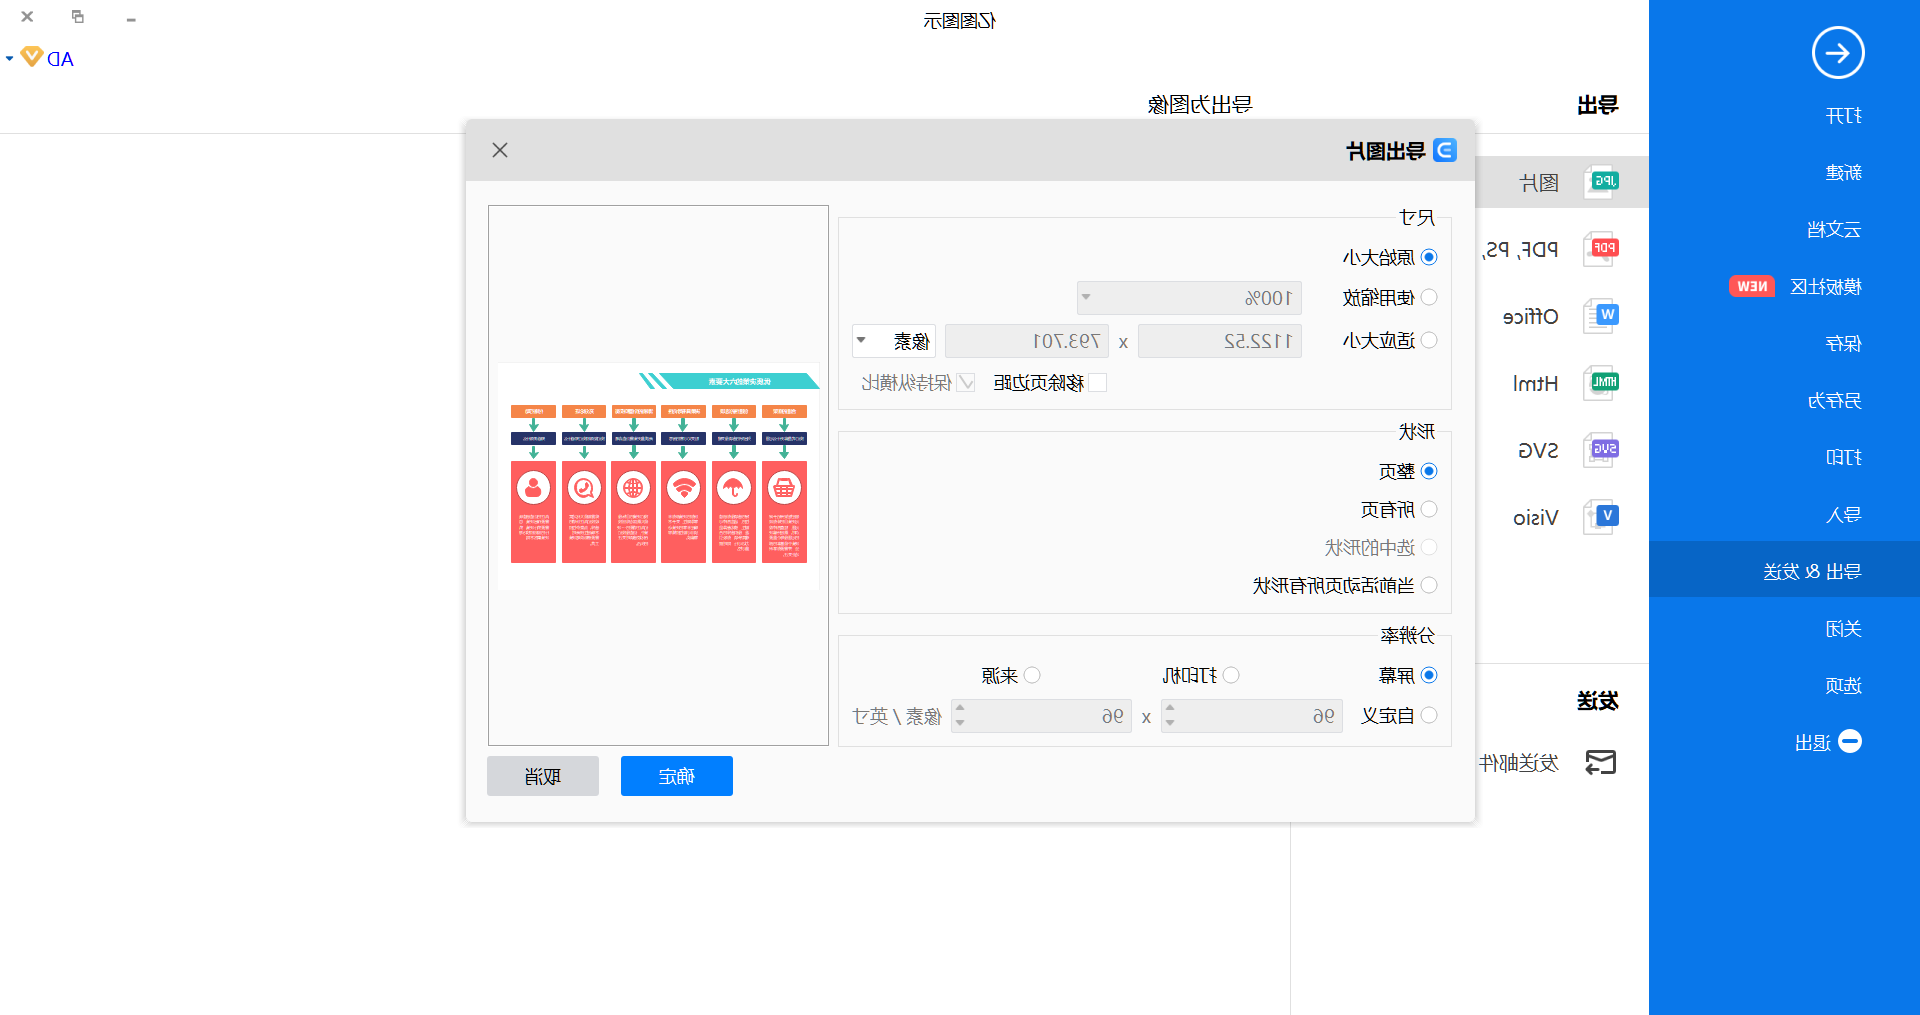The width and height of the screenshot is (1920, 1015).
Task: Click the gem icon beside AD
Action: (32, 57)
